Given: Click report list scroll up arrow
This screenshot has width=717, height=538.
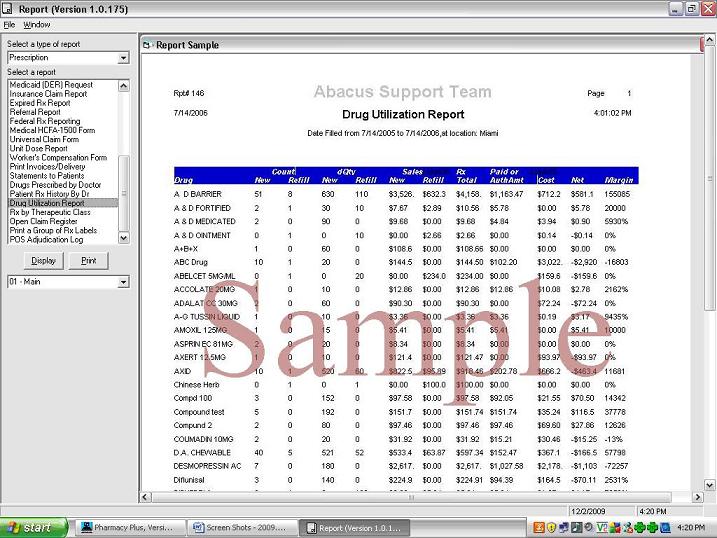Looking at the screenshot, I should coord(123,86).
